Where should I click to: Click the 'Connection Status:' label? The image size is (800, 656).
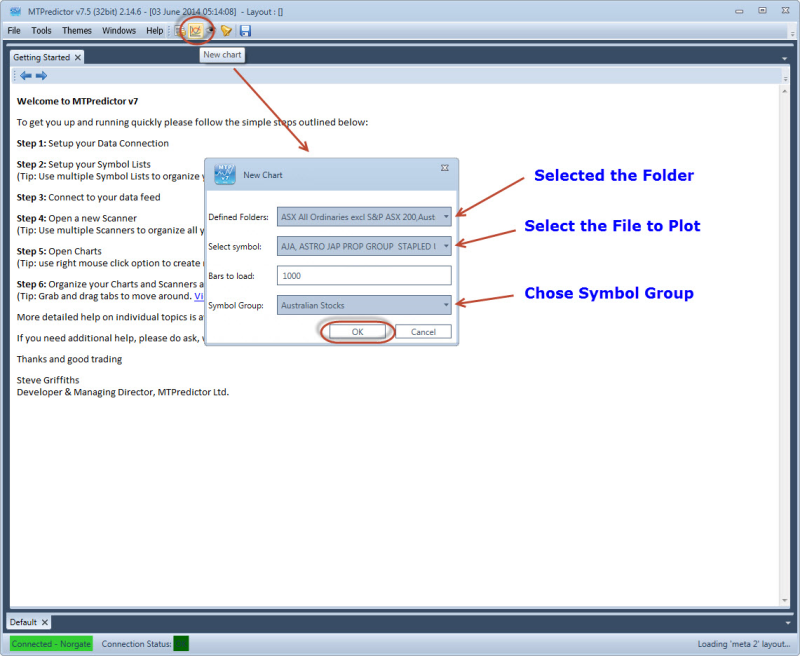coord(136,644)
